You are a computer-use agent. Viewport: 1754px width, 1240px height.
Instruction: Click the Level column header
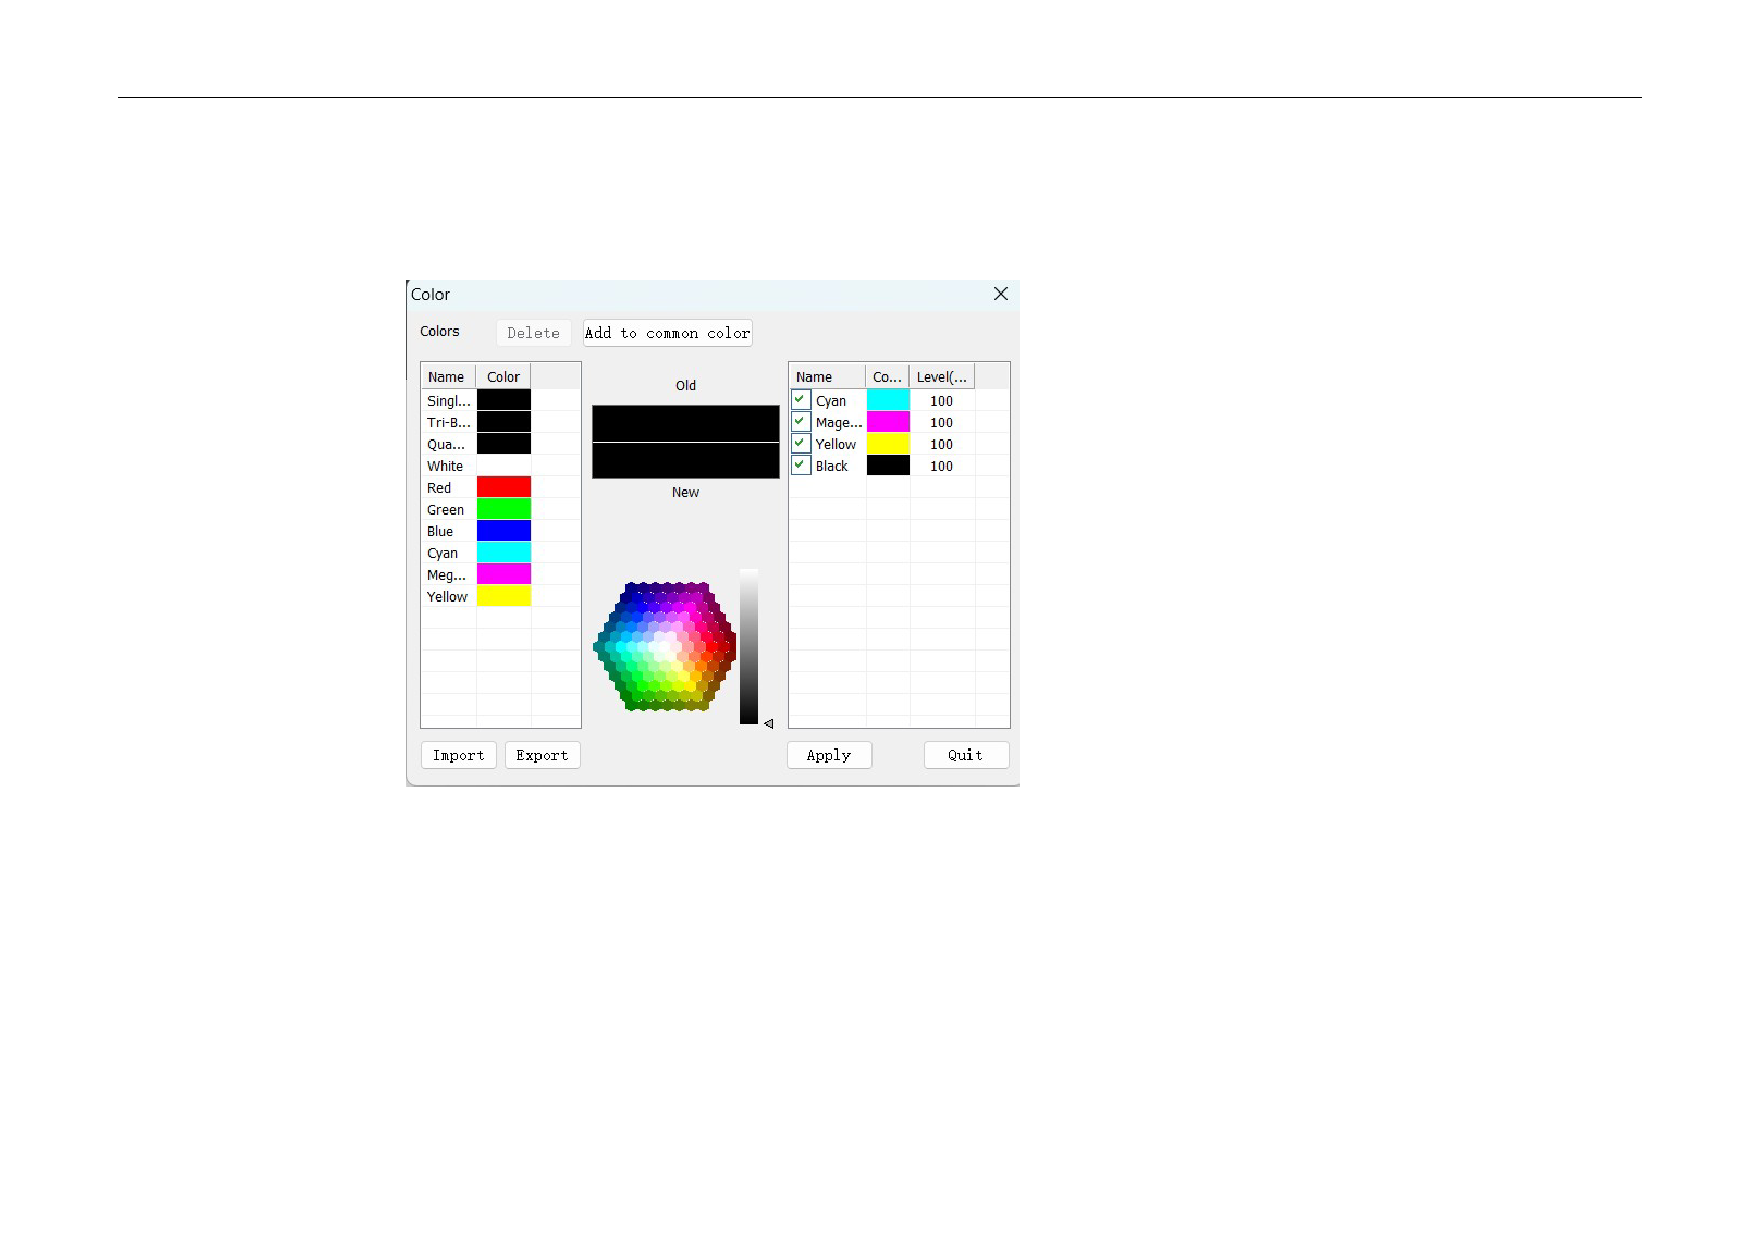pos(941,377)
